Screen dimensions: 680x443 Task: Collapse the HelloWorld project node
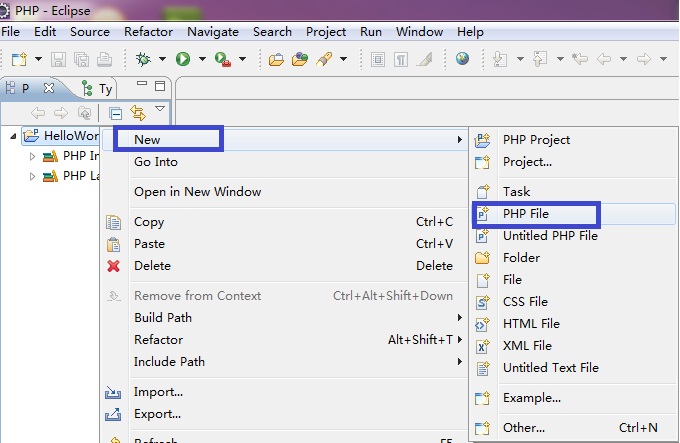(x=13, y=136)
